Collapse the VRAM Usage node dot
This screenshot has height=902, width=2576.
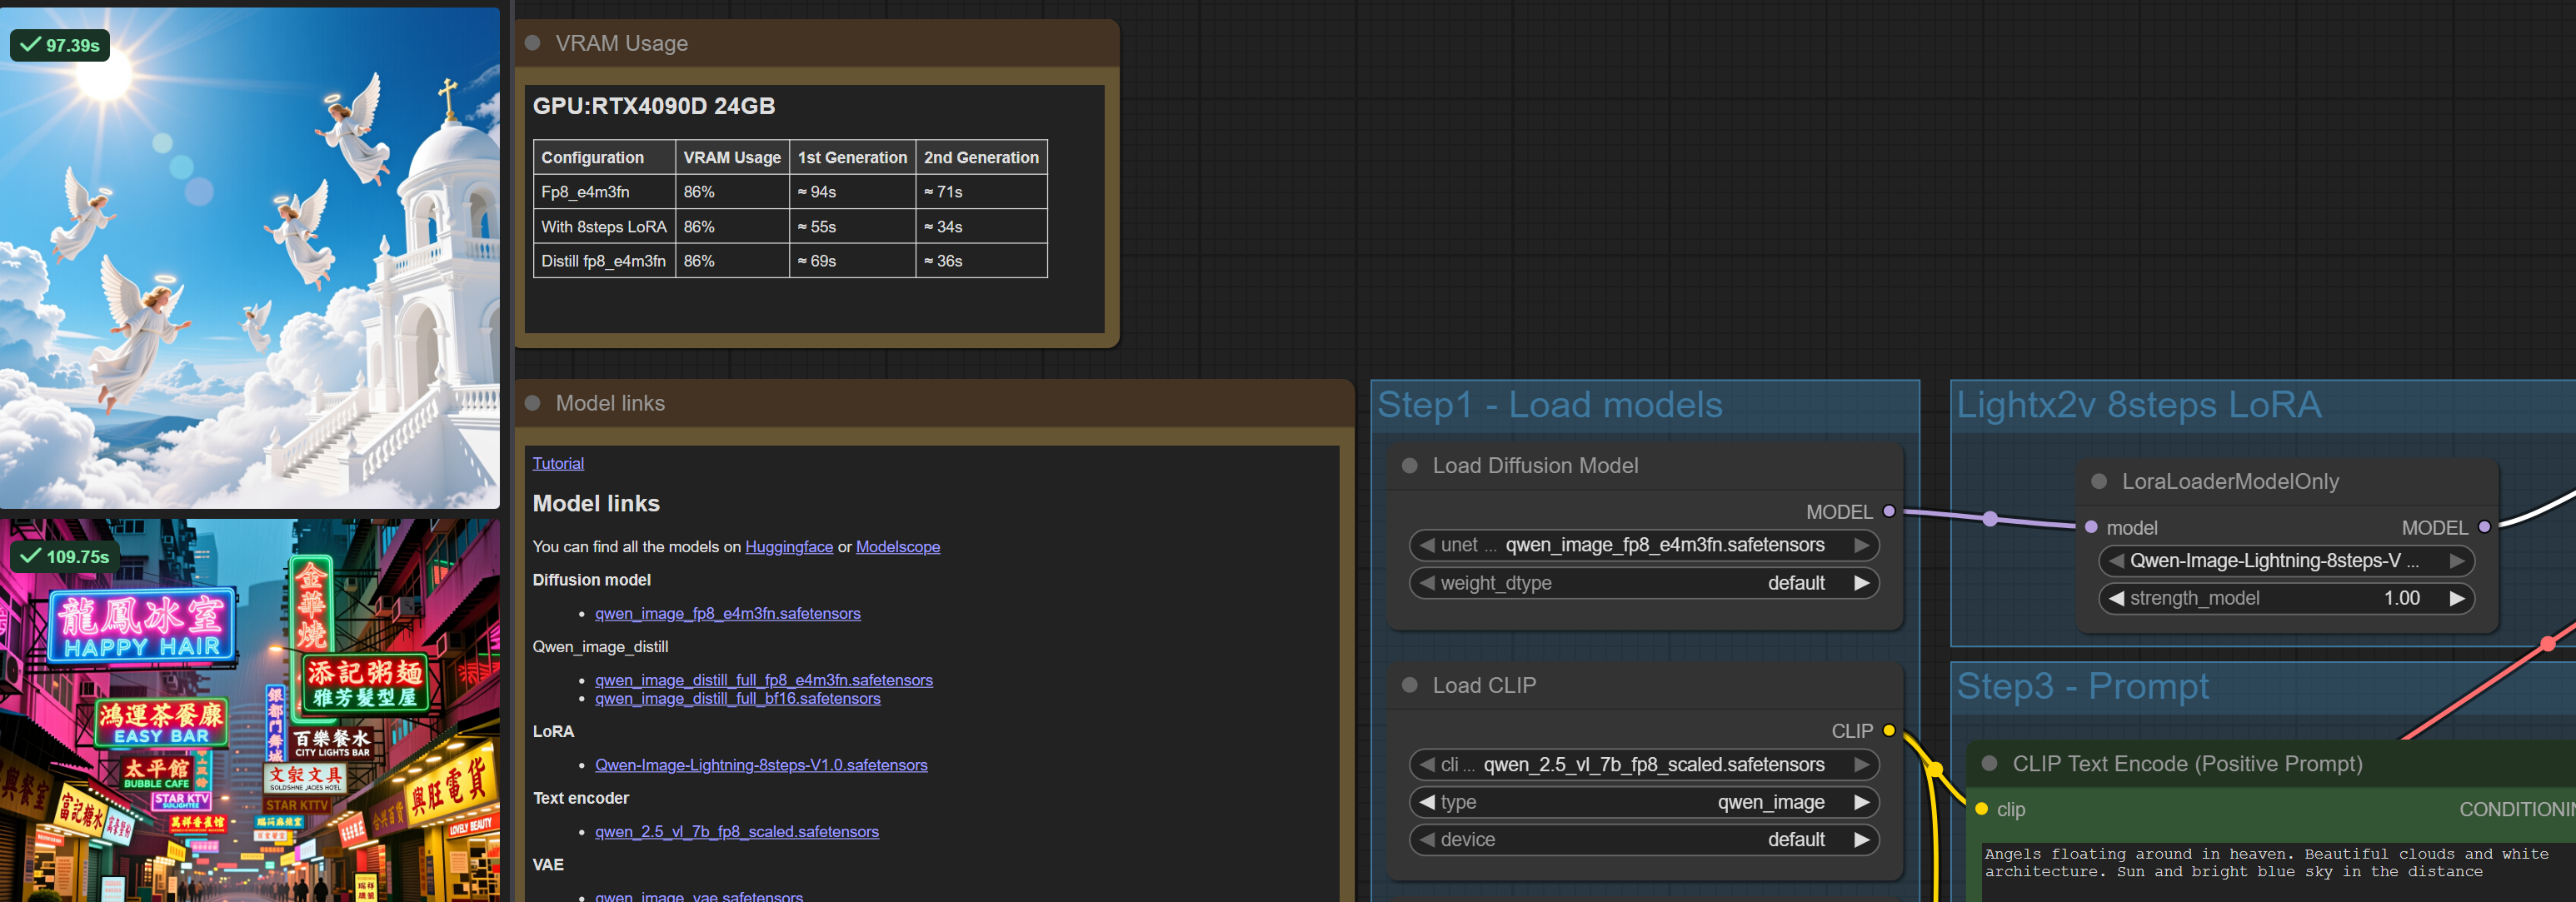pos(533,43)
